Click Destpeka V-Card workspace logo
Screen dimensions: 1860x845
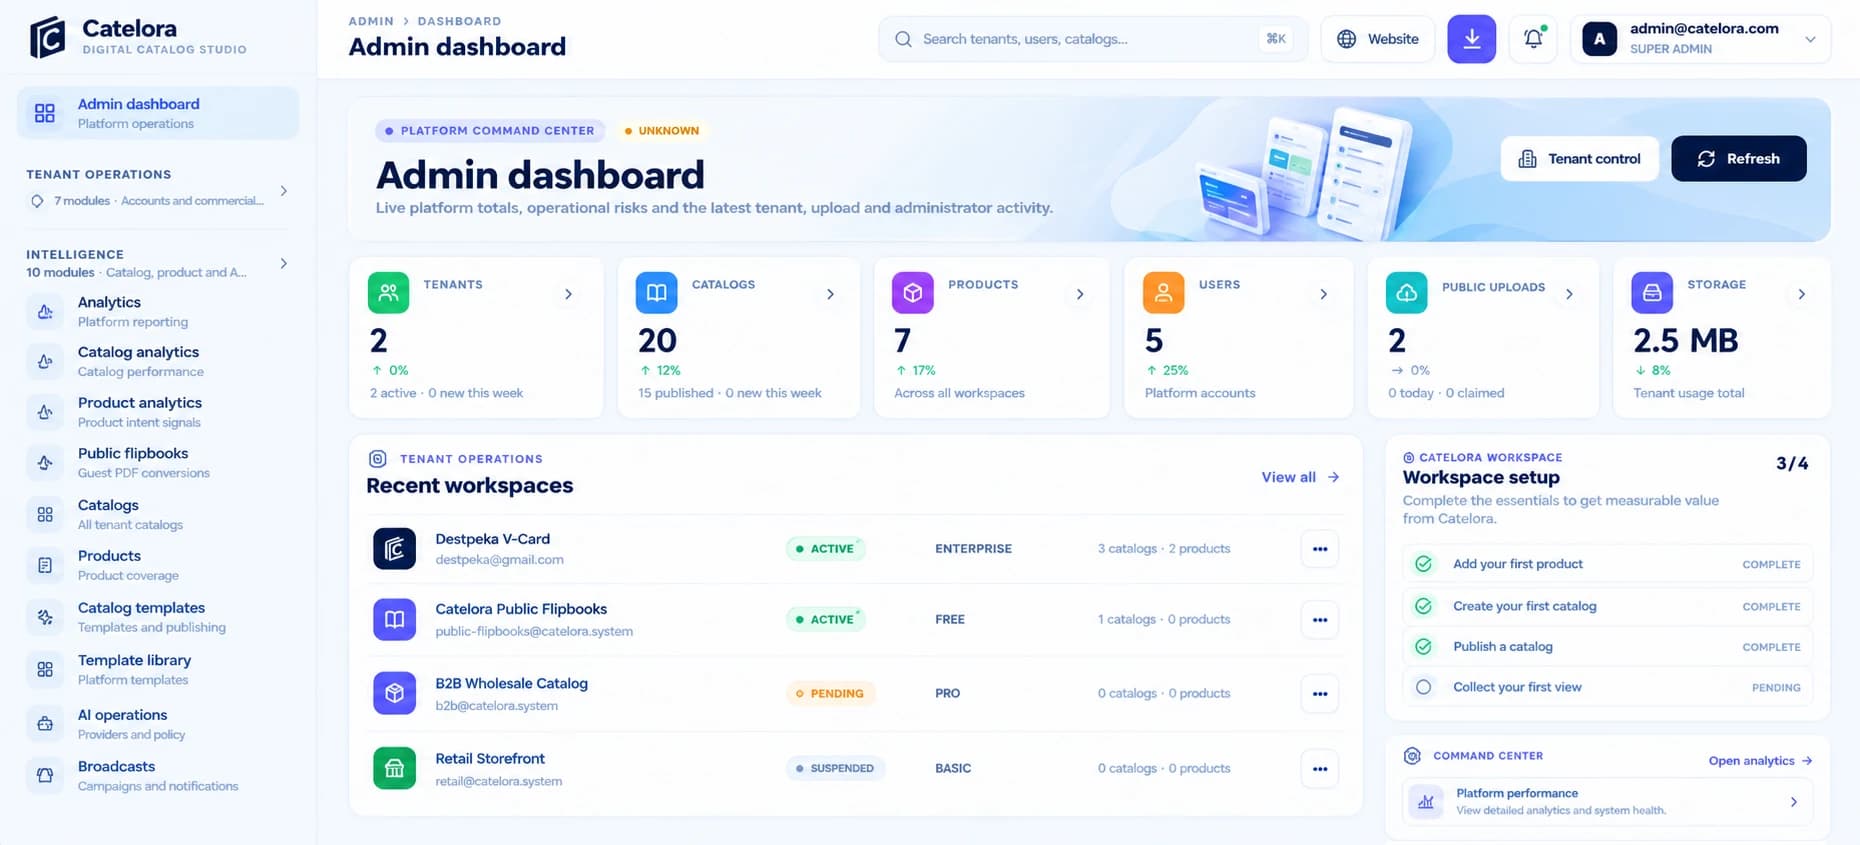(394, 549)
